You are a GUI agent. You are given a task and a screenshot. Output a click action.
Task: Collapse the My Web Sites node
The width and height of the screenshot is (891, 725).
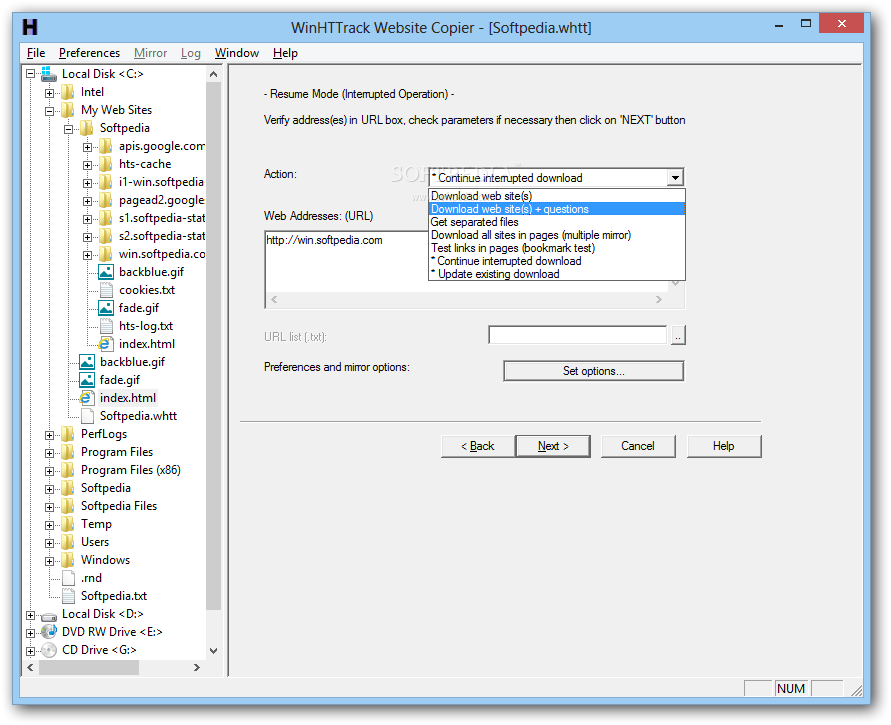tap(49, 111)
